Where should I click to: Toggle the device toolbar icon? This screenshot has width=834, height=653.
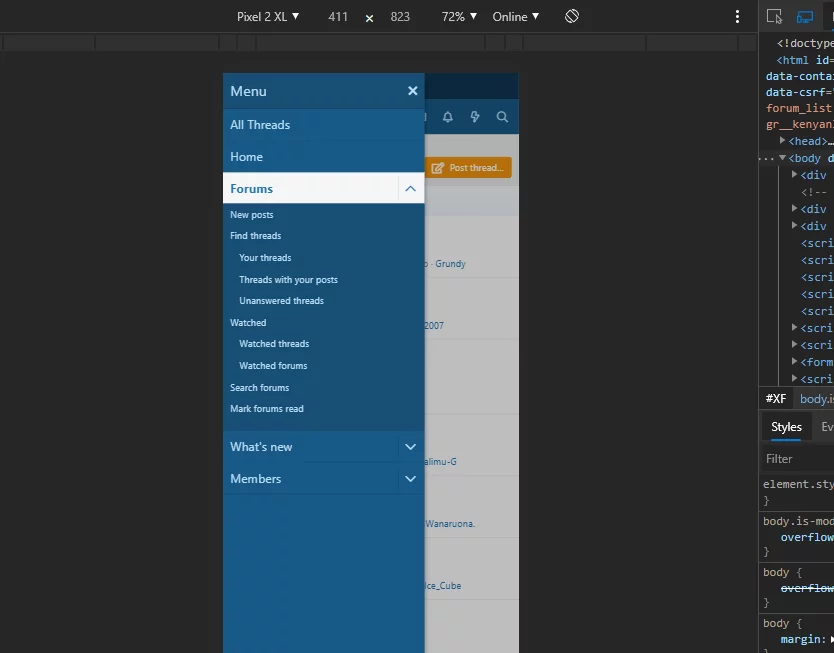pos(805,16)
